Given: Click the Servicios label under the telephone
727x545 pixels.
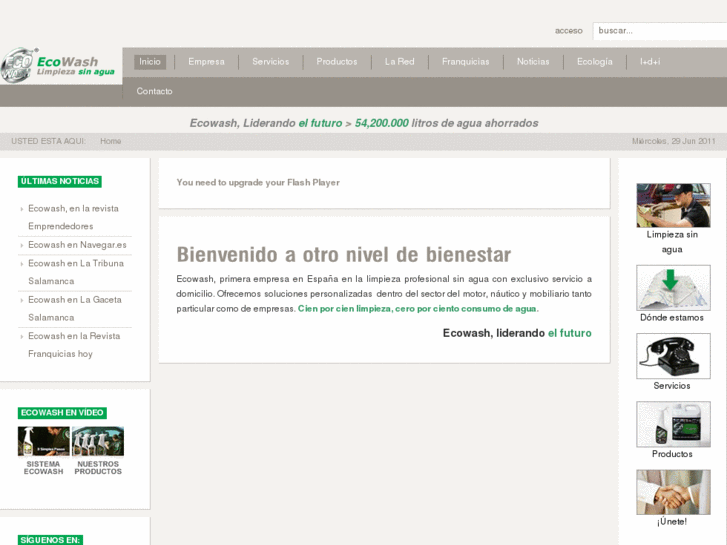Looking at the screenshot, I should point(672,386).
